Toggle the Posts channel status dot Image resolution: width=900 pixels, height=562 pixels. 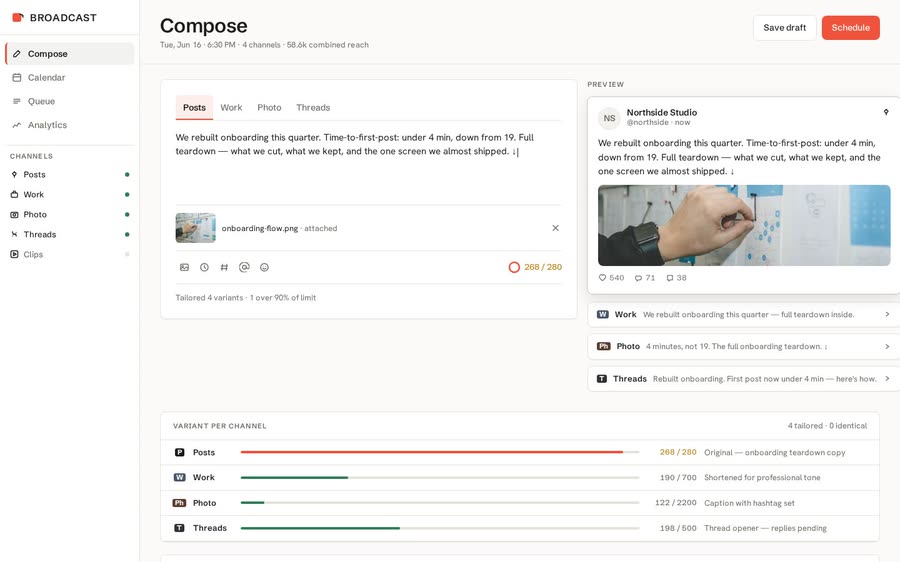tap(127, 175)
